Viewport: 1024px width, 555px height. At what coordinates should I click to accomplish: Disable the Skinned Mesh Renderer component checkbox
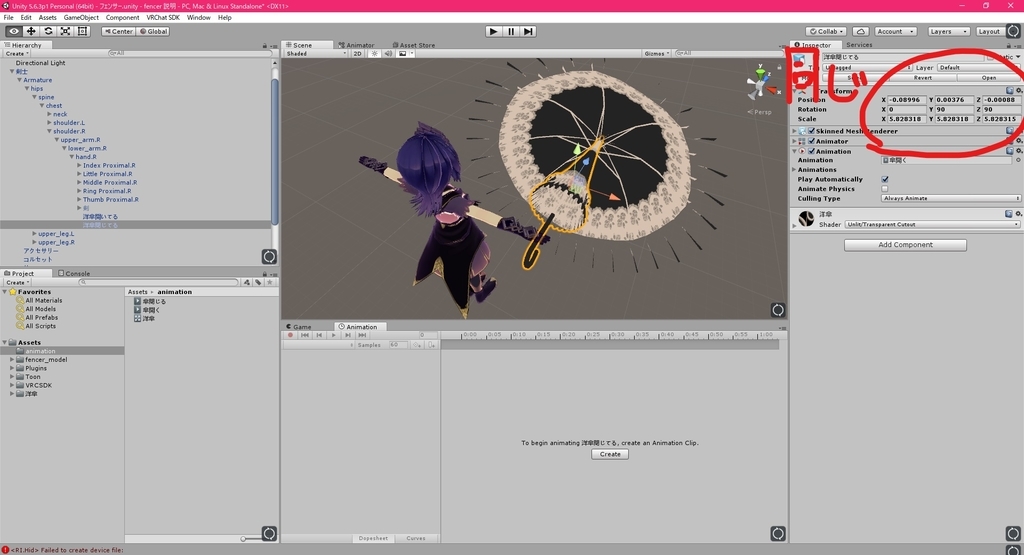(812, 131)
